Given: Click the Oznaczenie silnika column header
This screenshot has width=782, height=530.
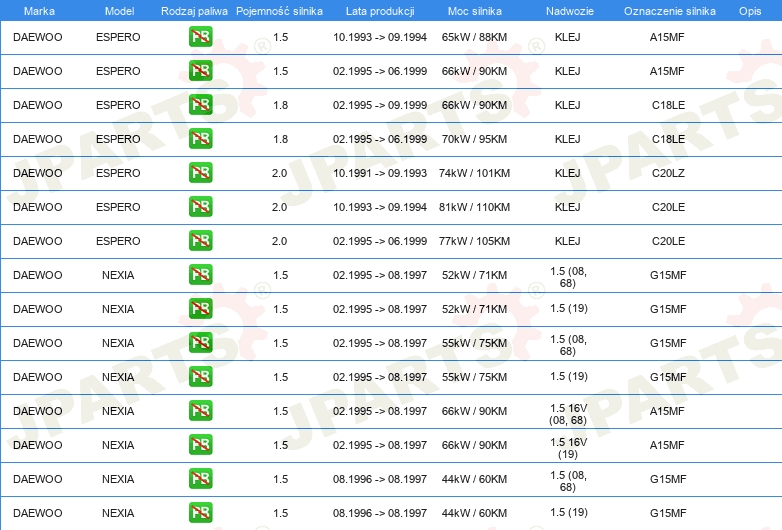Looking at the screenshot, I should [x=669, y=10].
